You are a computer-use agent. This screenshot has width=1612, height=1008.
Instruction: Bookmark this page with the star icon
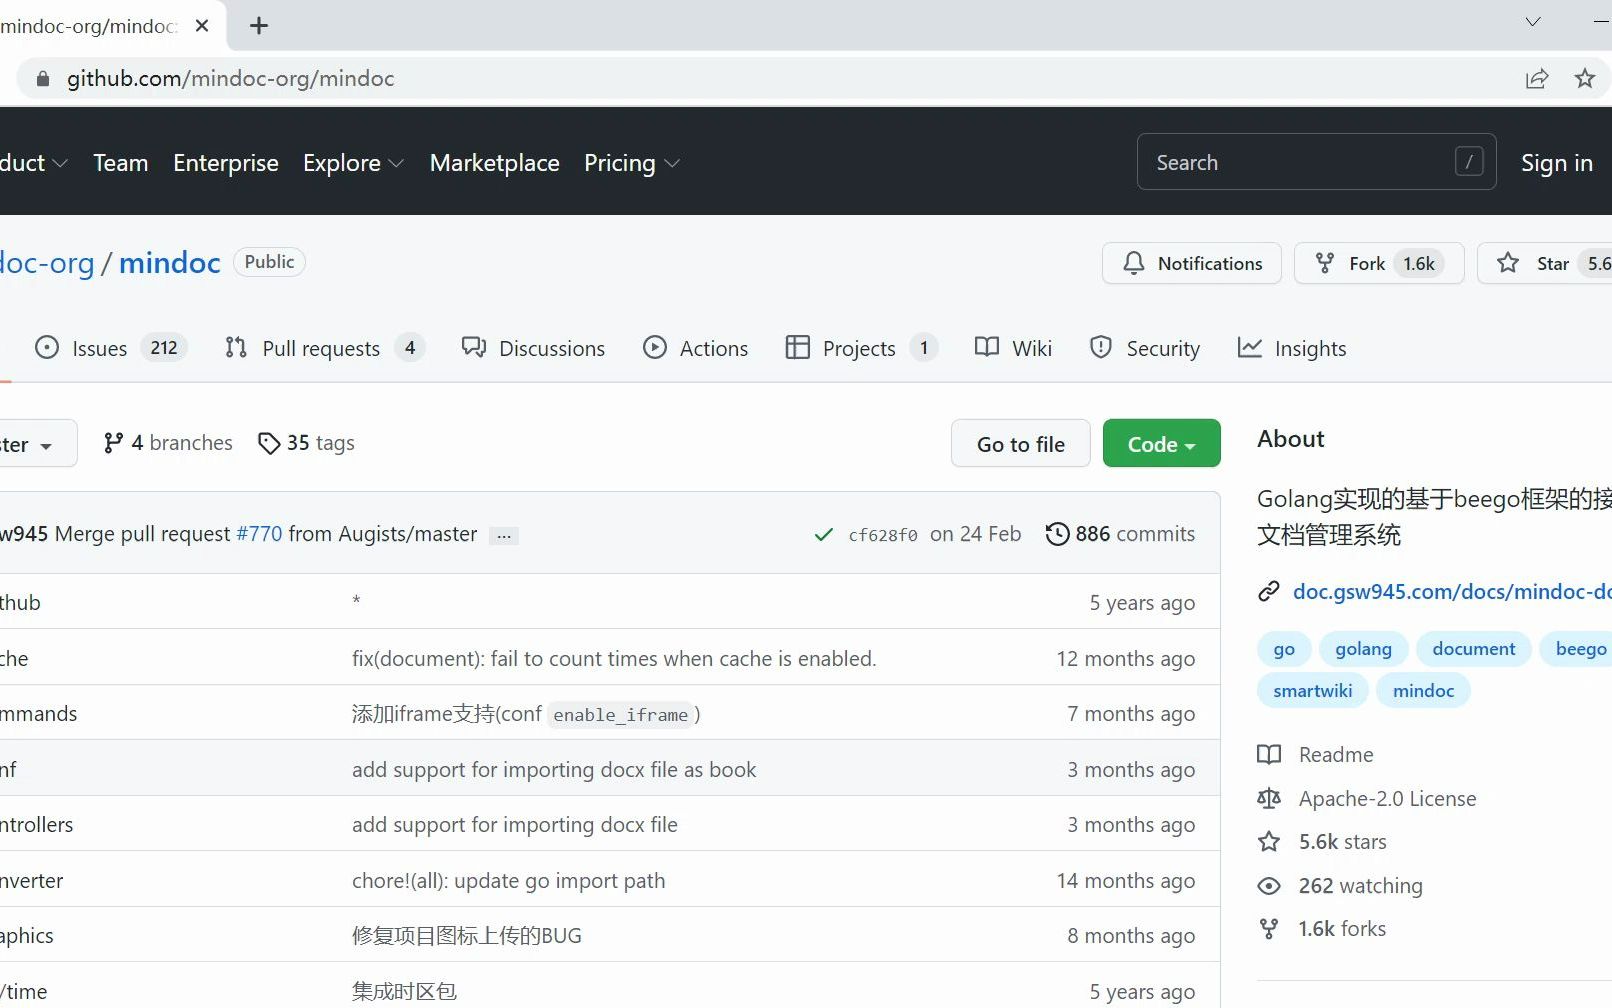tap(1585, 79)
